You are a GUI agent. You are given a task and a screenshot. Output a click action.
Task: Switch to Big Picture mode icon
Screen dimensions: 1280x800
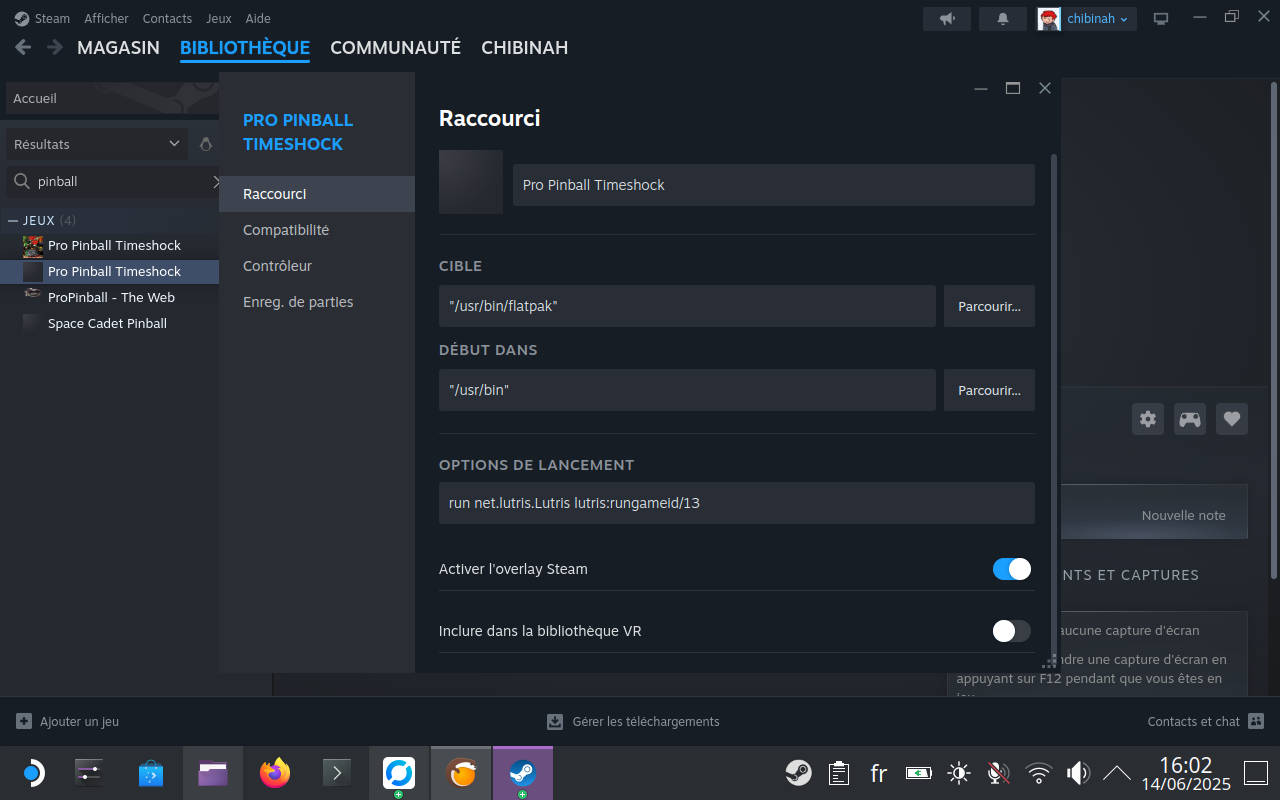click(1161, 18)
